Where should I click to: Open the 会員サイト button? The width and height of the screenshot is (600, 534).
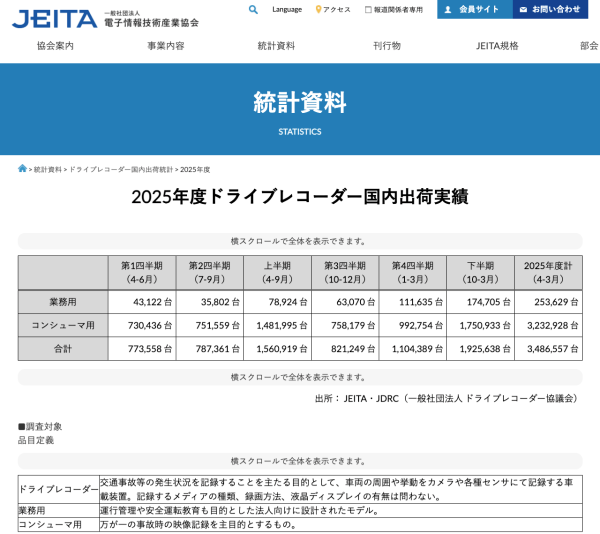[475, 9]
